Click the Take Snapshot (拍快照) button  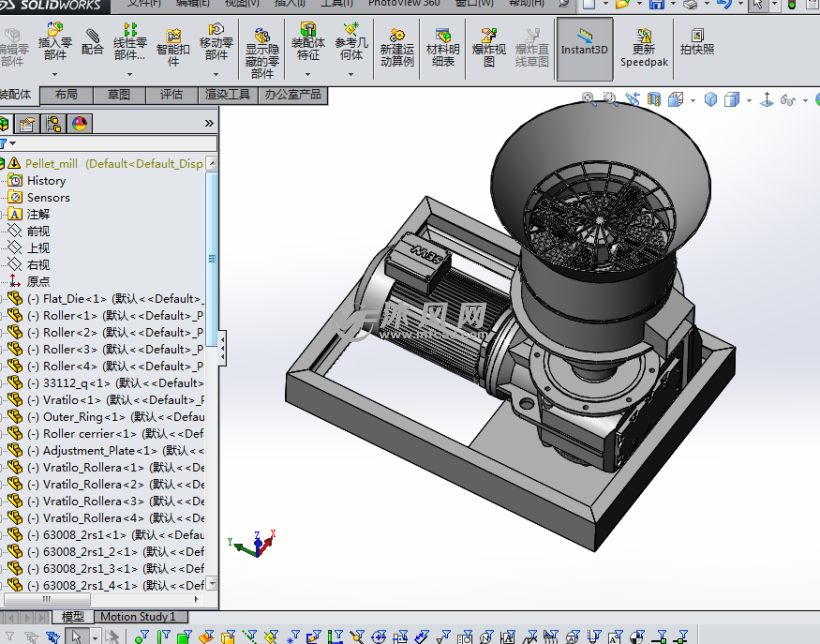point(697,40)
